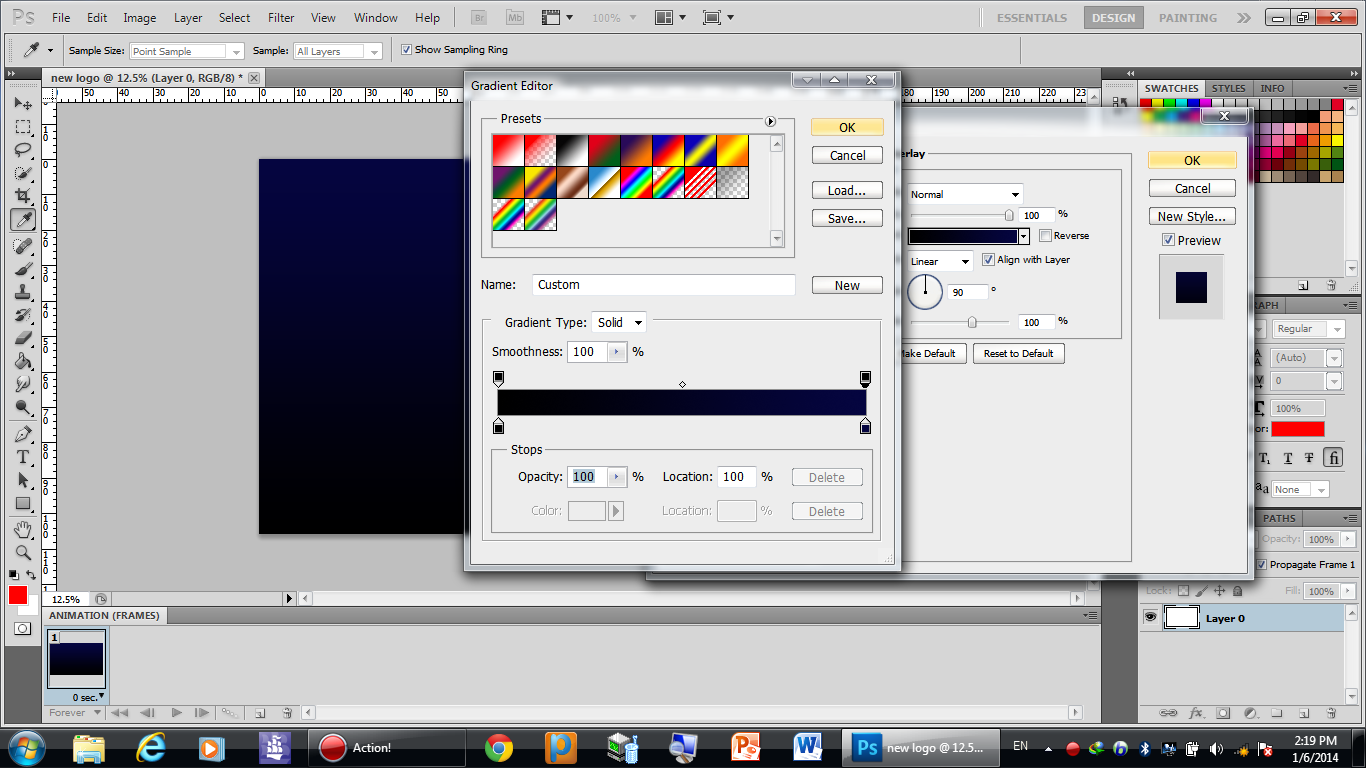Open the Filter menu

(x=281, y=18)
